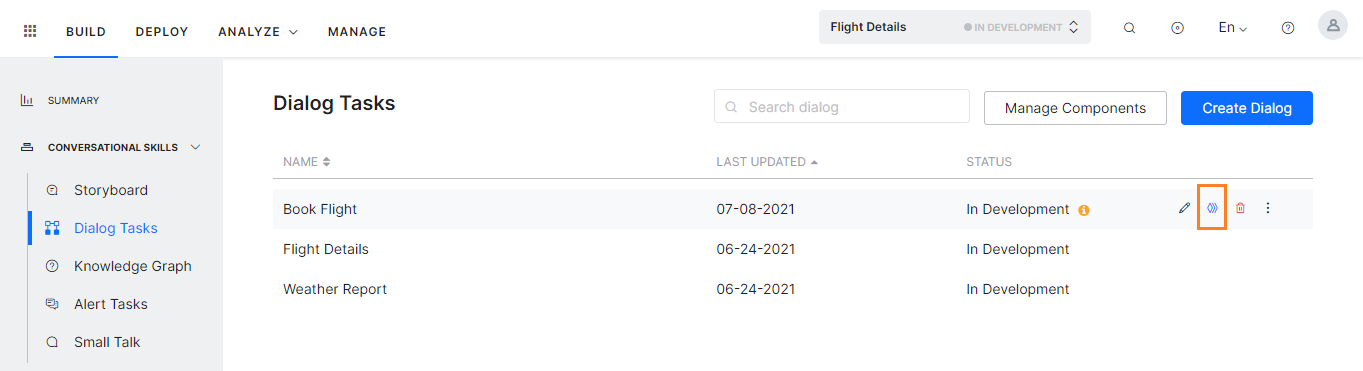
Task: Go to the Manage tab
Action: coord(357,32)
